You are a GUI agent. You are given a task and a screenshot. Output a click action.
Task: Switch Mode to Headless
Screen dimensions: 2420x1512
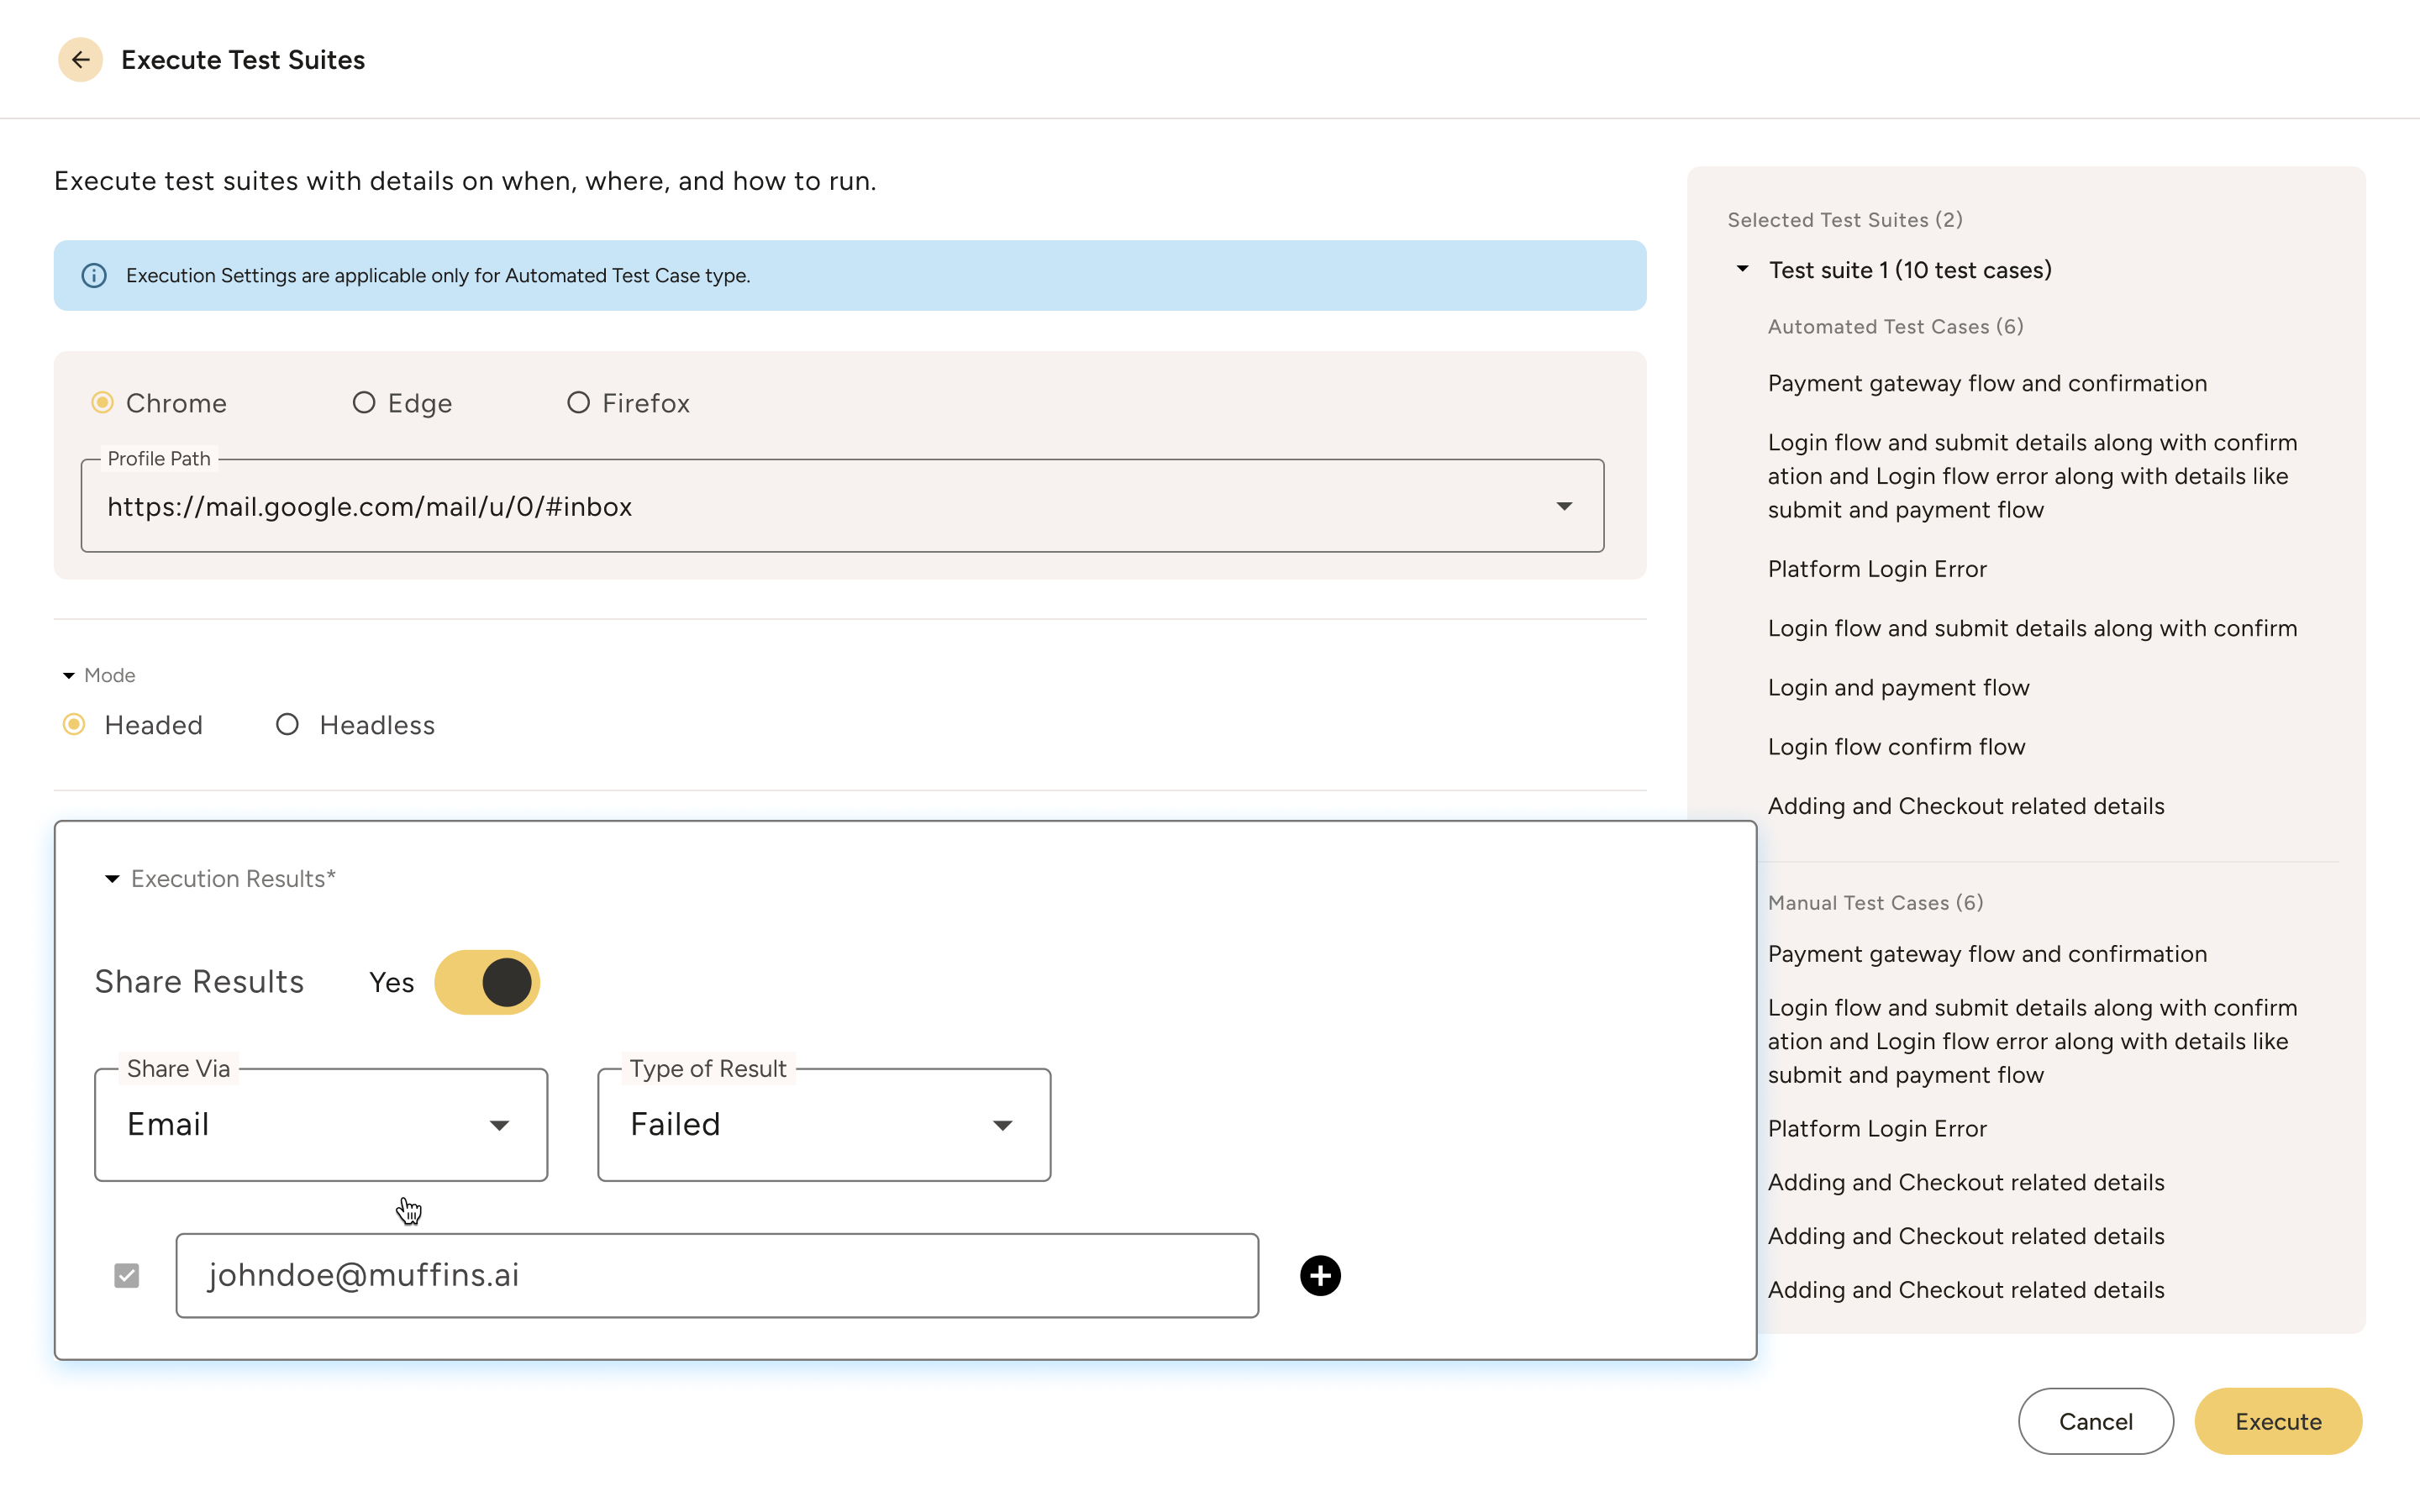point(288,724)
